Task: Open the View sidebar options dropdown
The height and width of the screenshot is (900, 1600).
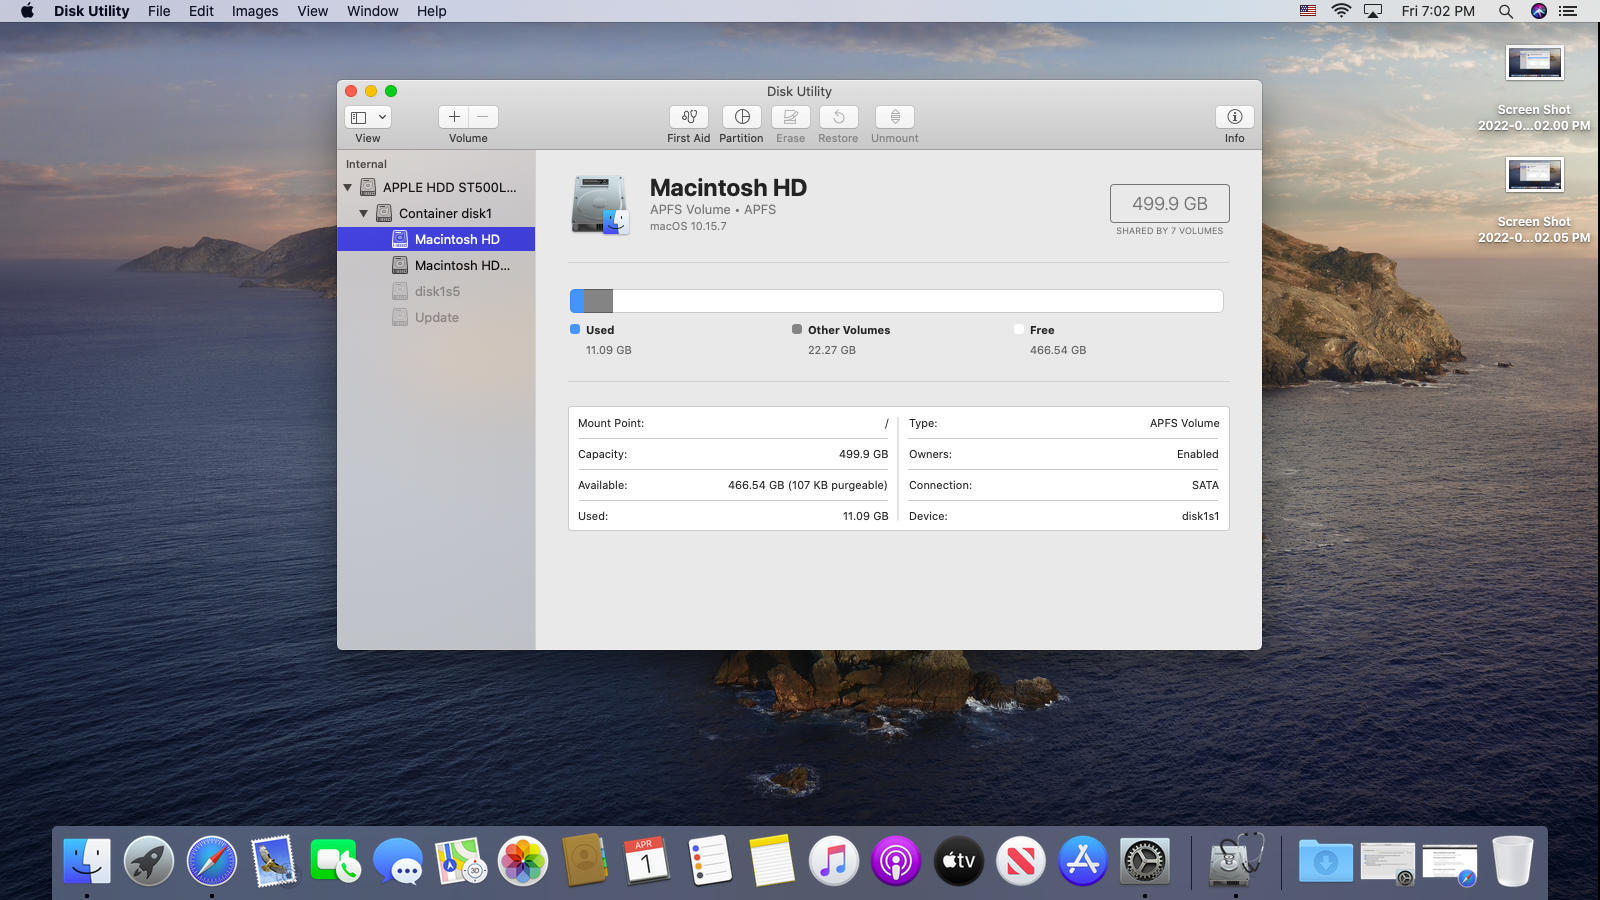Action: coord(368,117)
